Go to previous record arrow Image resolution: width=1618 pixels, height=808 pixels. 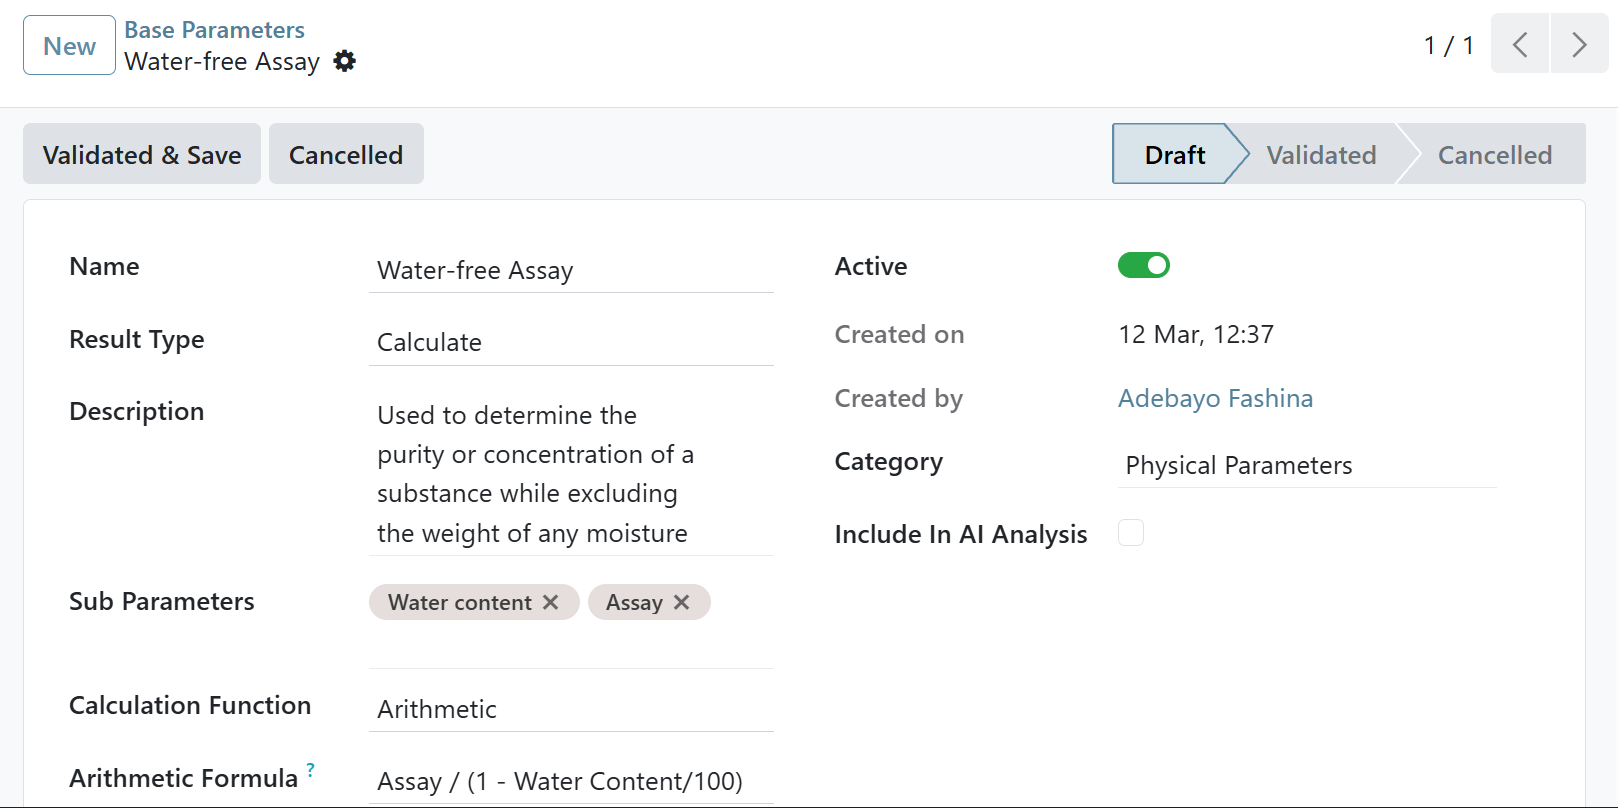1520,45
